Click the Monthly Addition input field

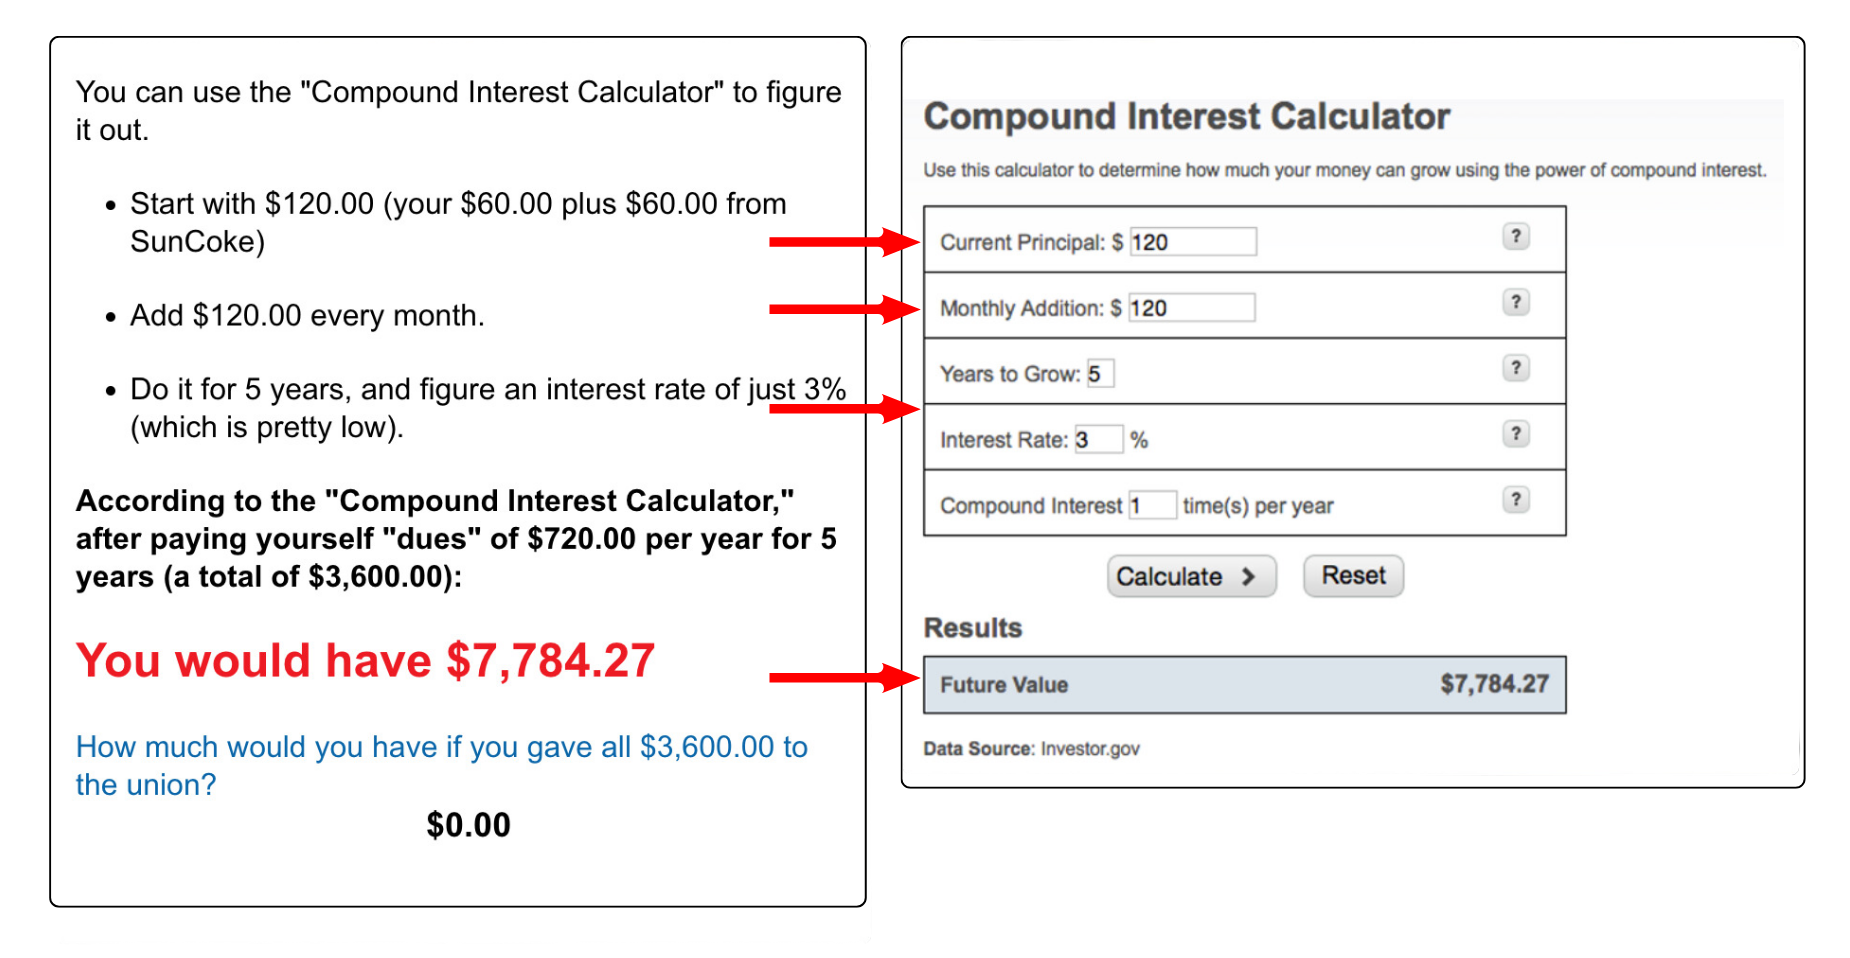[1191, 308]
